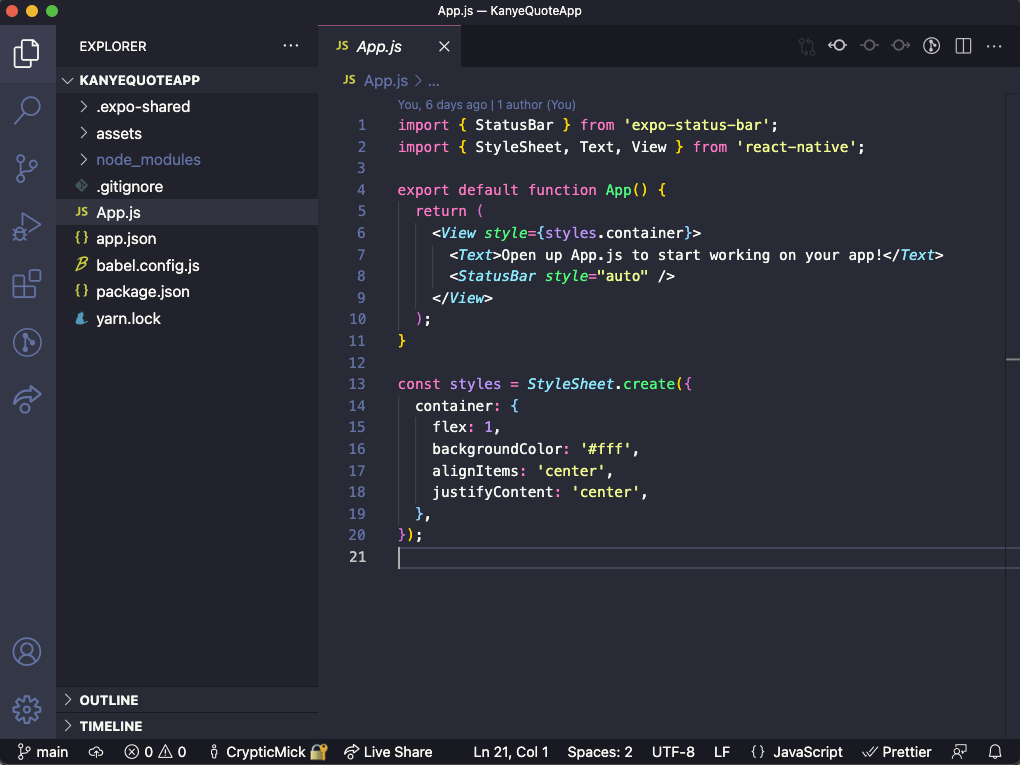Image resolution: width=1020 pixels, height=765 pixels.
Task: Click the backgroundColor '#fff' value
Action: click(605, 449)
